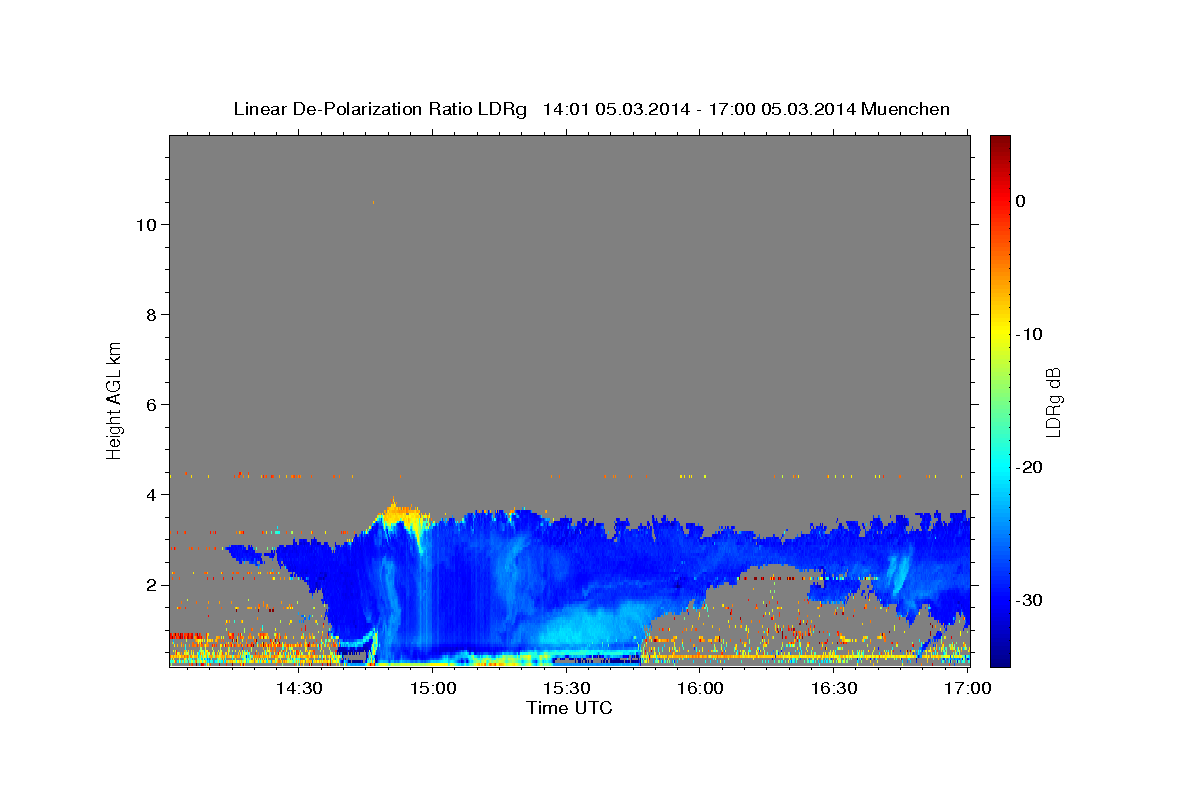Click the colorbar tick label -10
The height and width of the screenshot is (800, 1200).
click(1030, 334)
